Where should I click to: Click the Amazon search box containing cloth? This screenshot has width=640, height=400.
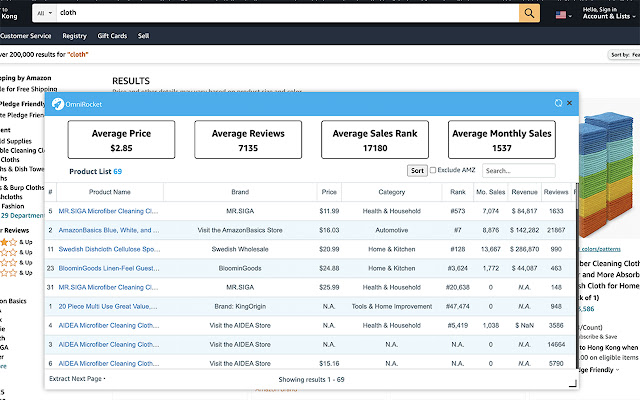coord(287,13)
